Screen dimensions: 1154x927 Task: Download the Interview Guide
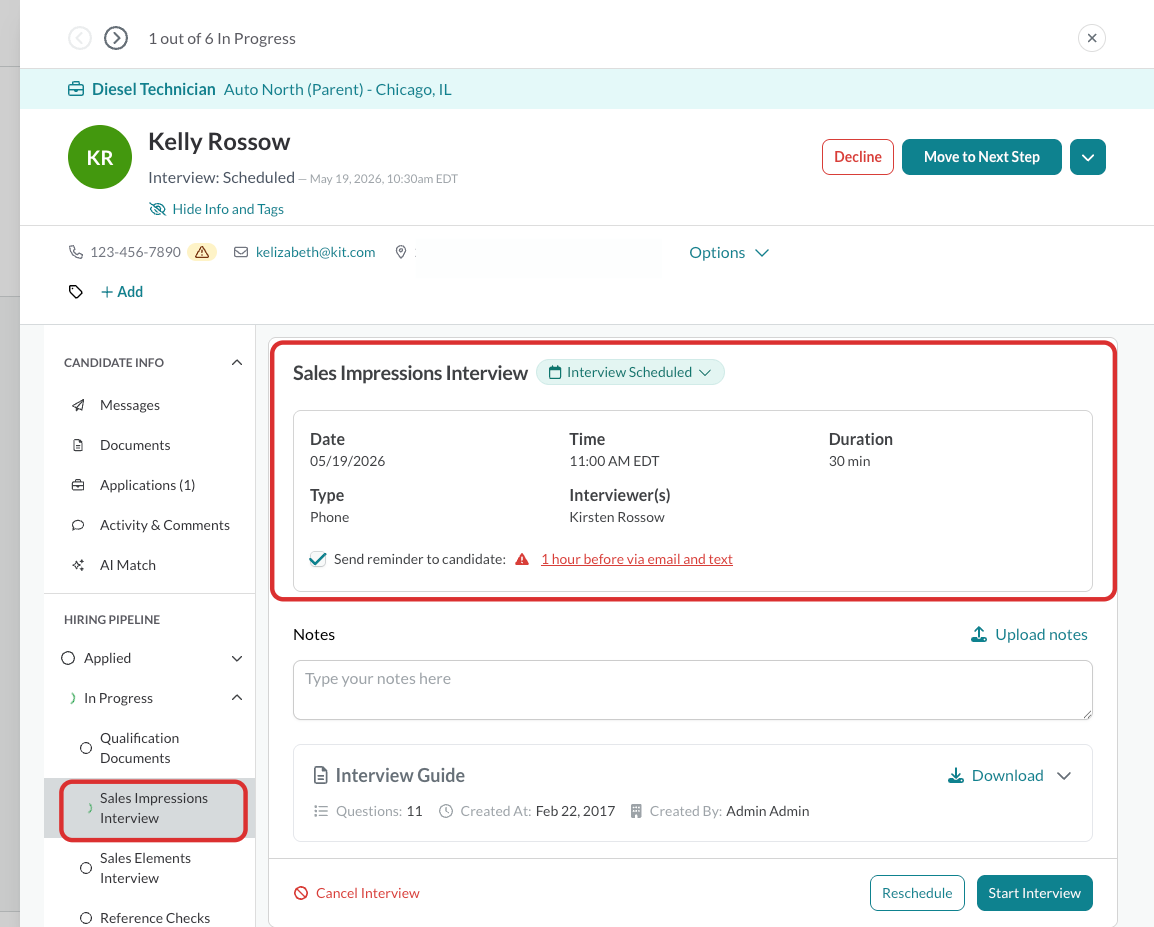pyautogui.click(x=995, y=775)
